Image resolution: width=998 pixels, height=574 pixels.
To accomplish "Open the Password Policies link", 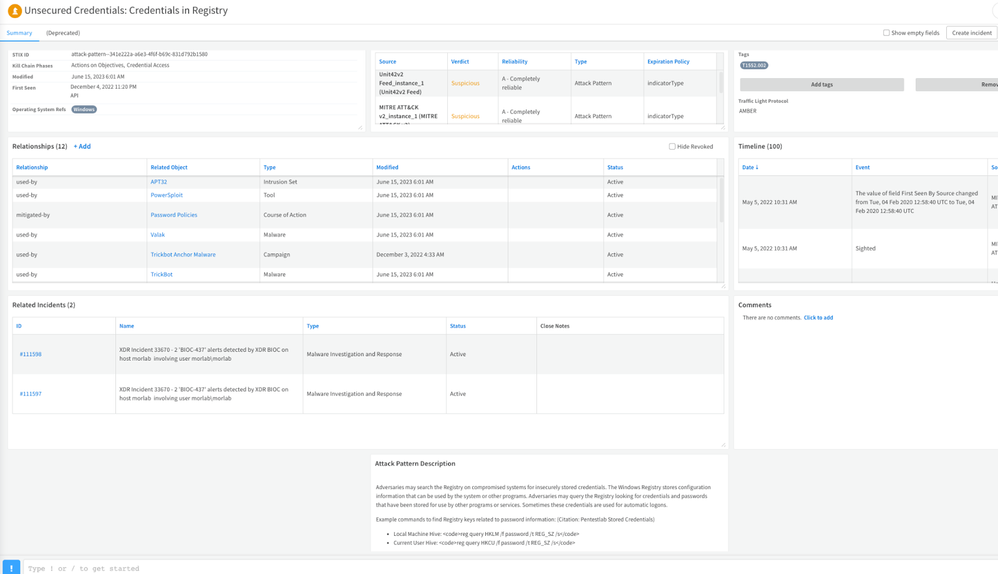I will (173, 215).
